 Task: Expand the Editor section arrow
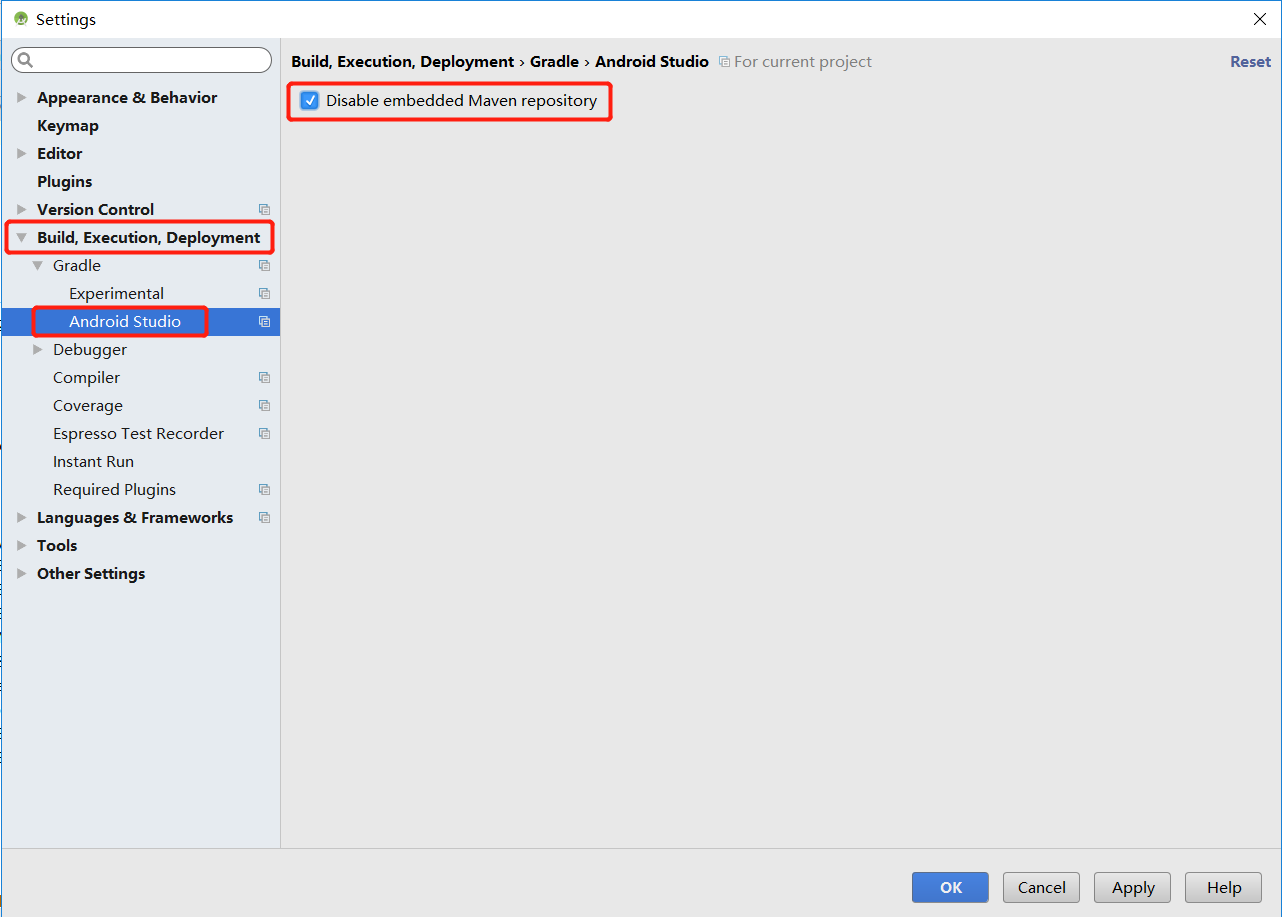pyautogui.click(x=21, y=154)
